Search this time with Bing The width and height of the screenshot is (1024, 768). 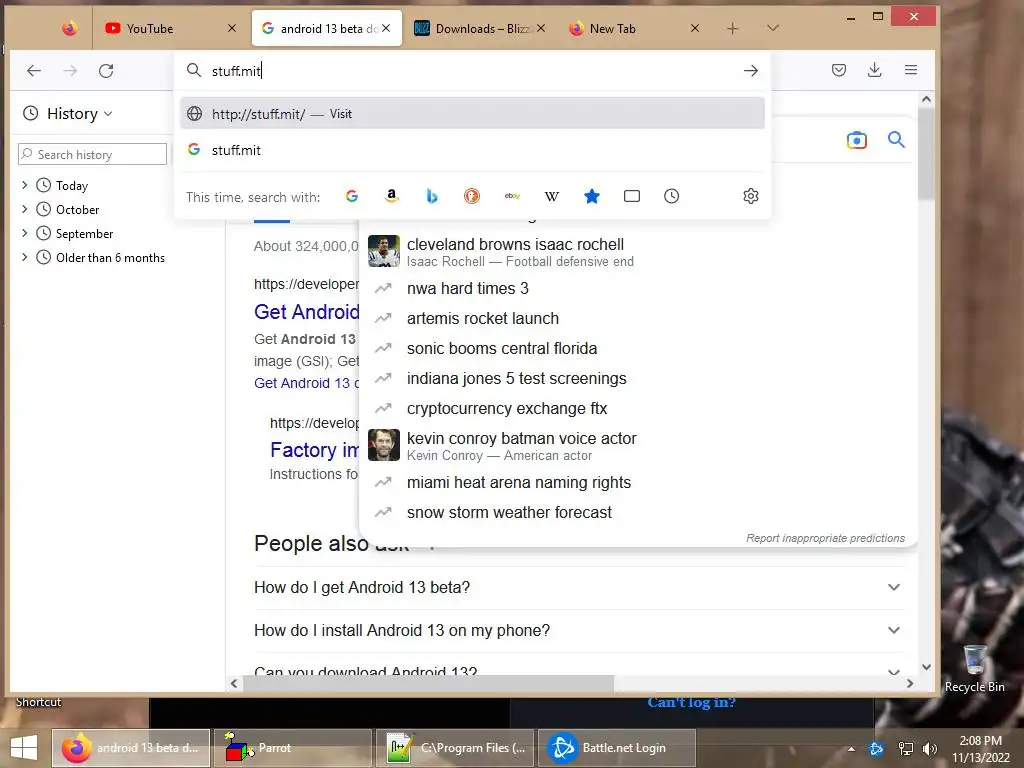432,196
